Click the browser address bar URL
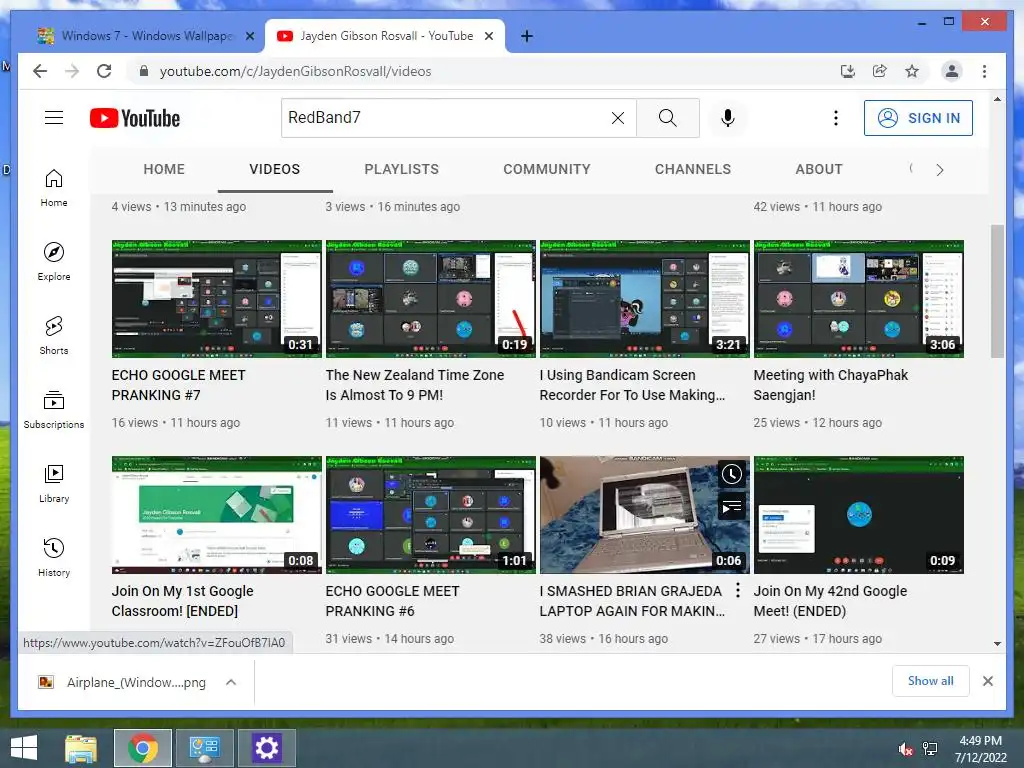 click(295, 71)
